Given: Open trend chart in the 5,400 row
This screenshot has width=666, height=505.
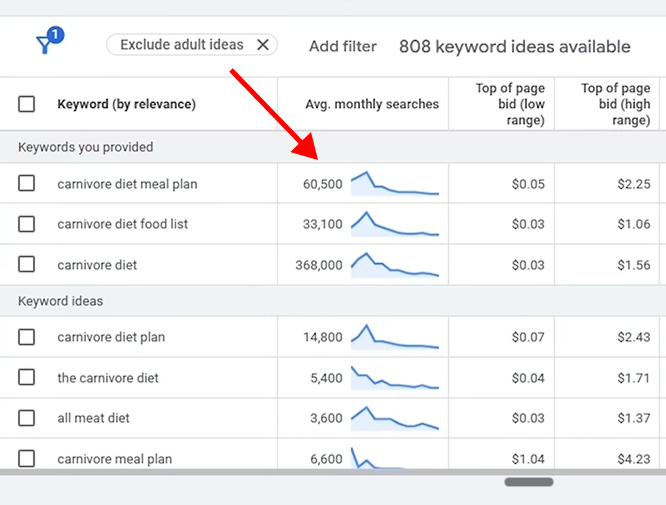Looking at the screenshot, I should pyautogui.click(x=395, y=378).
